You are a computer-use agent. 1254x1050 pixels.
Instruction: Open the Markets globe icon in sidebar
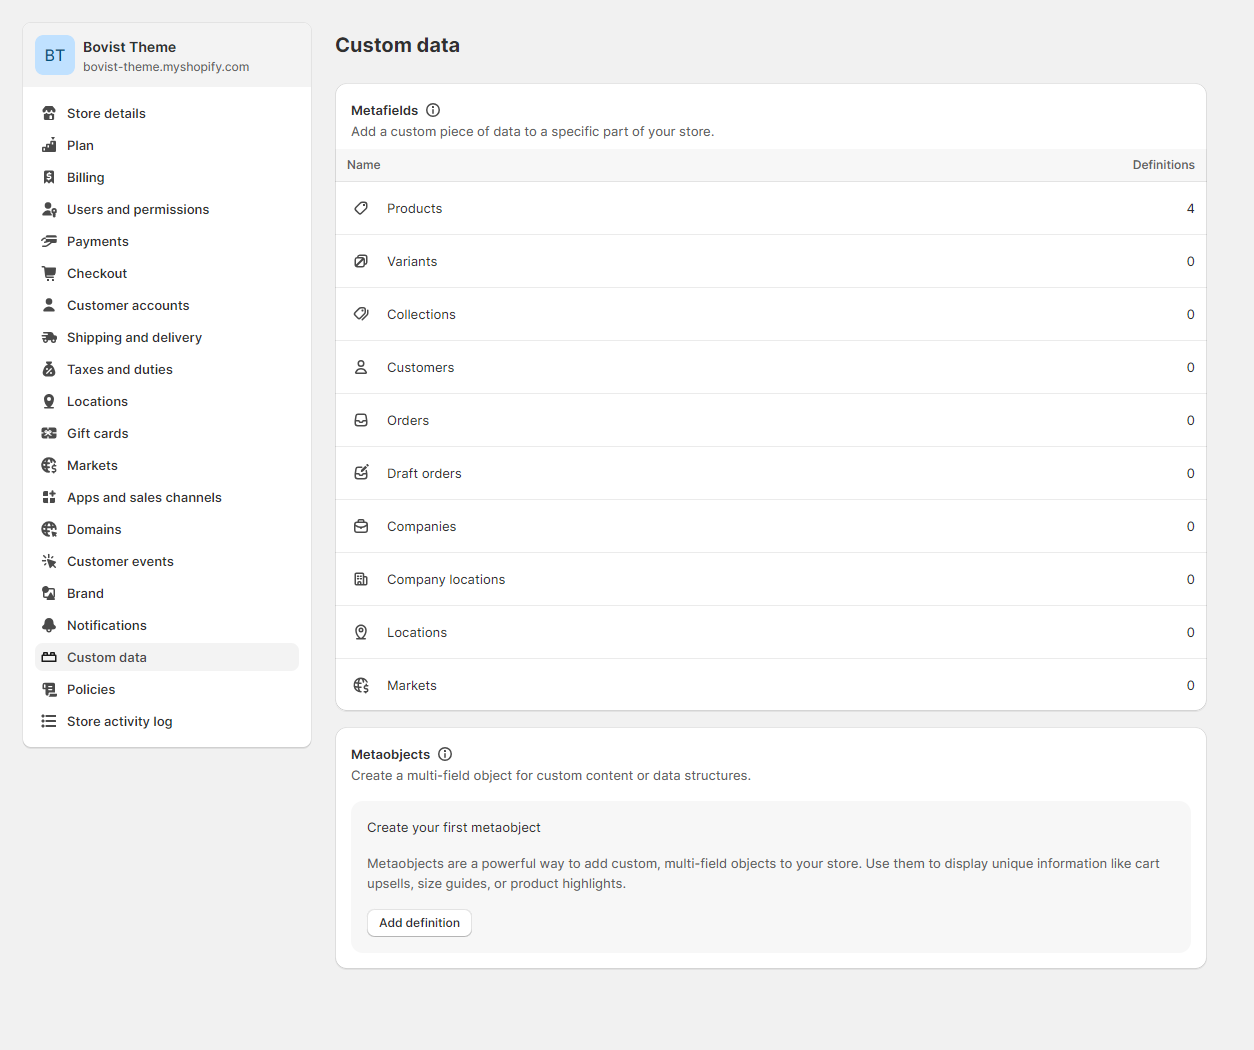click(x=48, y=465)
